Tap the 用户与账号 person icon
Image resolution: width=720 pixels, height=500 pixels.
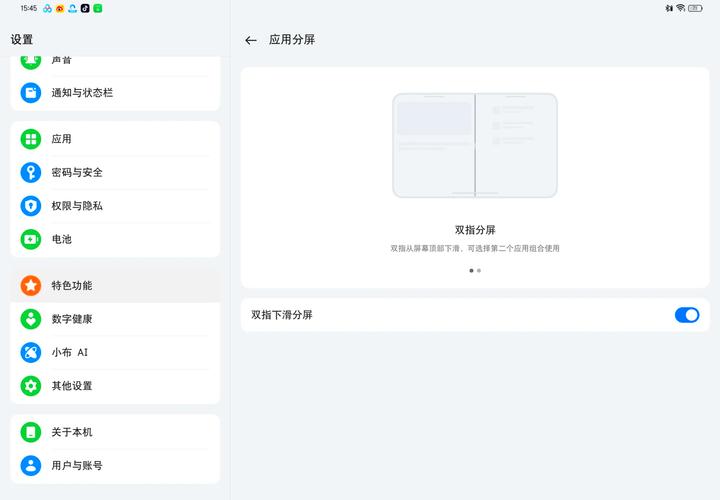click(31, 466)
